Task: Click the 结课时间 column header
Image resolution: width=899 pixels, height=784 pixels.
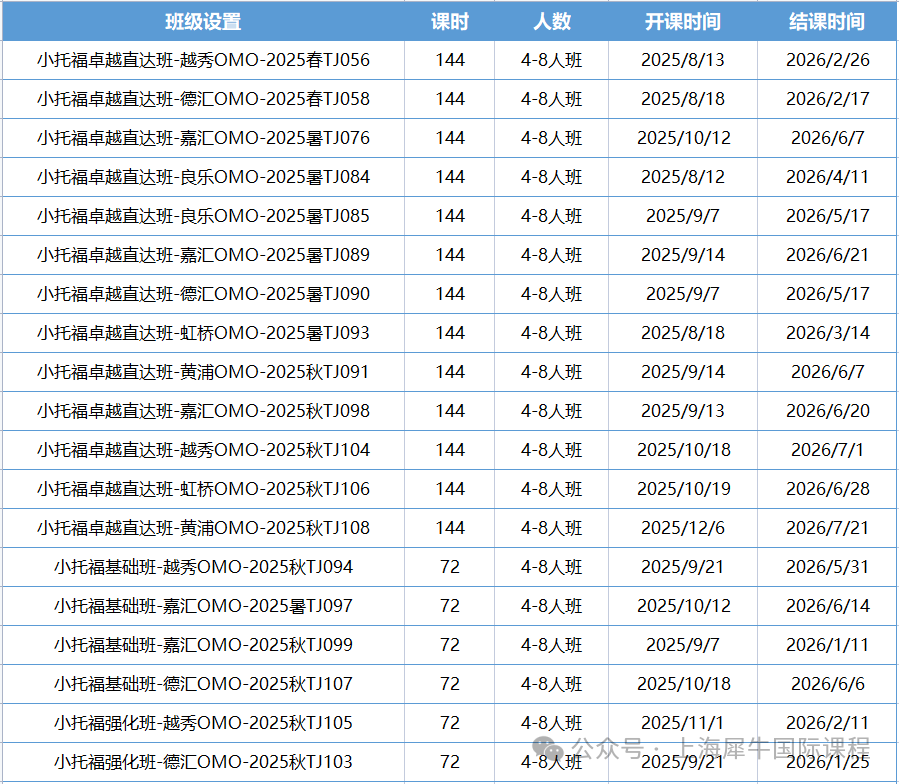Action: tap(827, 21)
